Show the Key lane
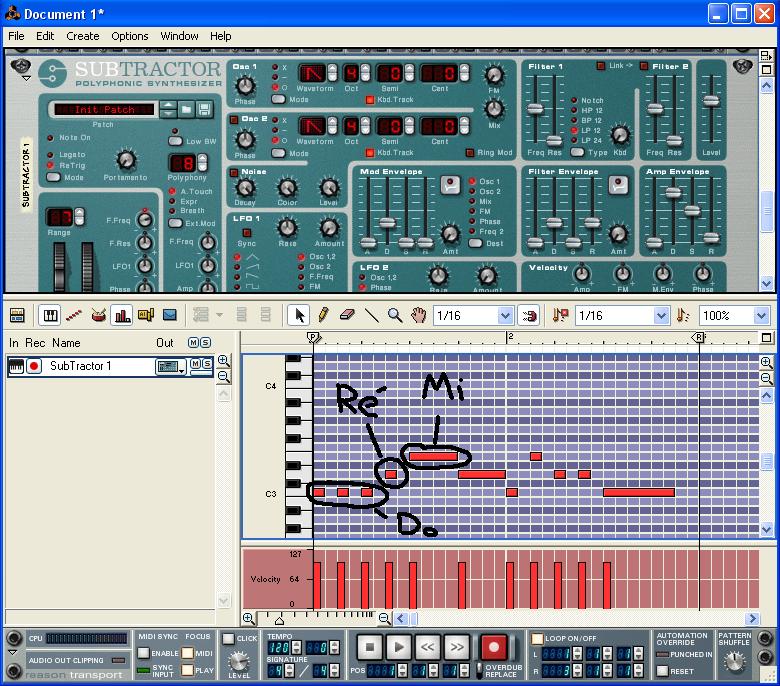 [x=50, y=315]
